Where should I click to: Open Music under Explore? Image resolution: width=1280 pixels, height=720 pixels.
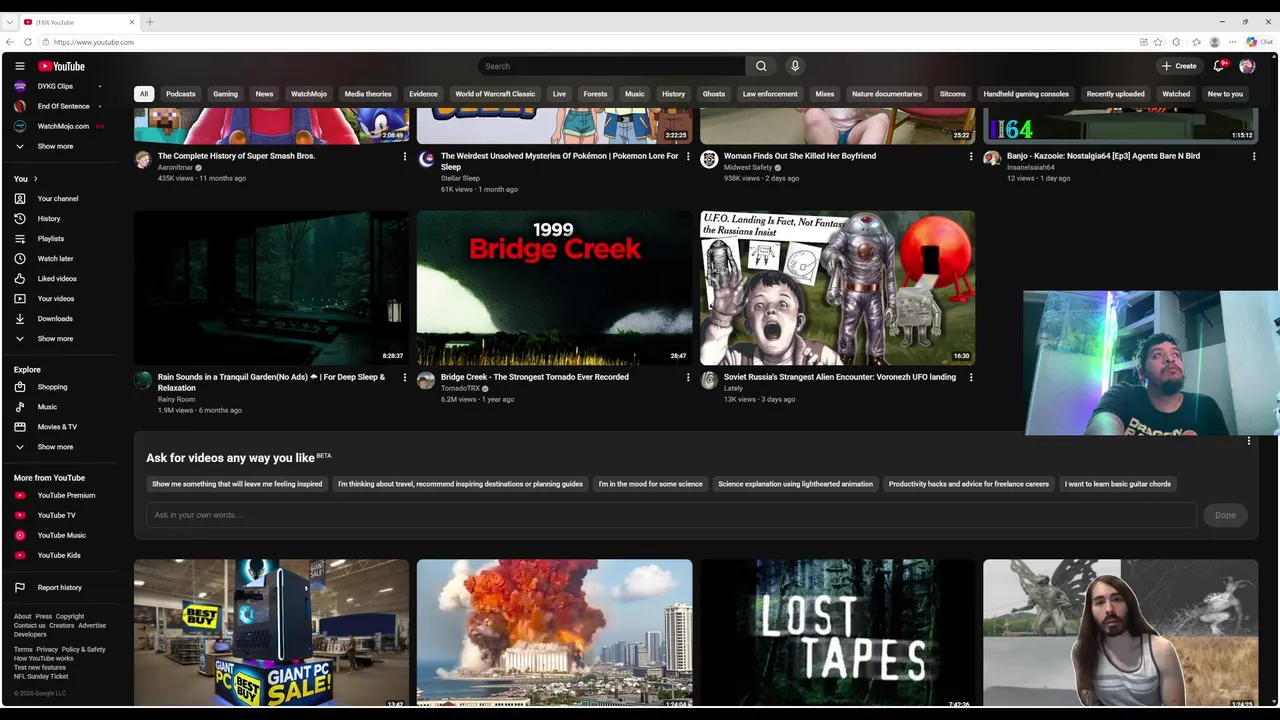coord(47,407)
